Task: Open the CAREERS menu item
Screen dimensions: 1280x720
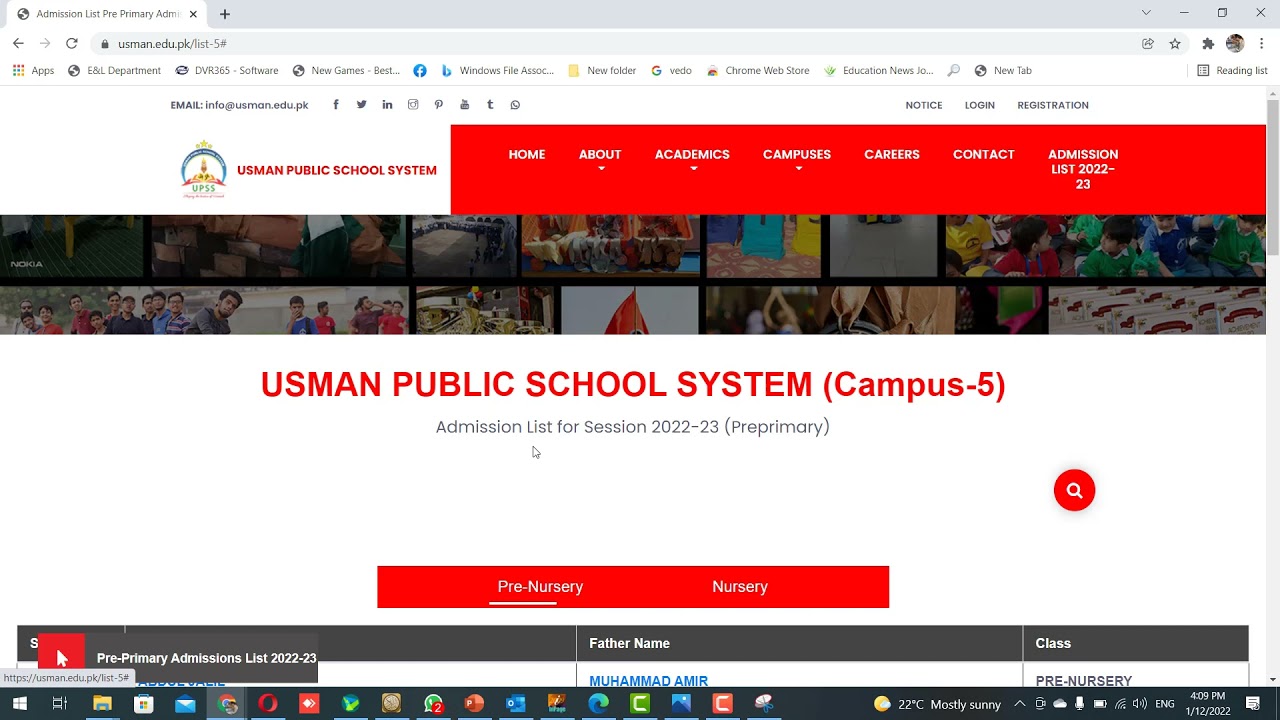Action: [x=892, y=154]
